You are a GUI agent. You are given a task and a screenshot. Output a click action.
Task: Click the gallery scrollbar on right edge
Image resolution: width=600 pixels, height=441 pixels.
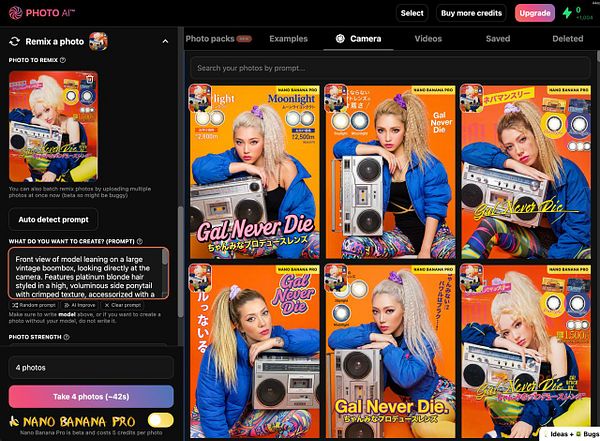click(x=597, y=58)
